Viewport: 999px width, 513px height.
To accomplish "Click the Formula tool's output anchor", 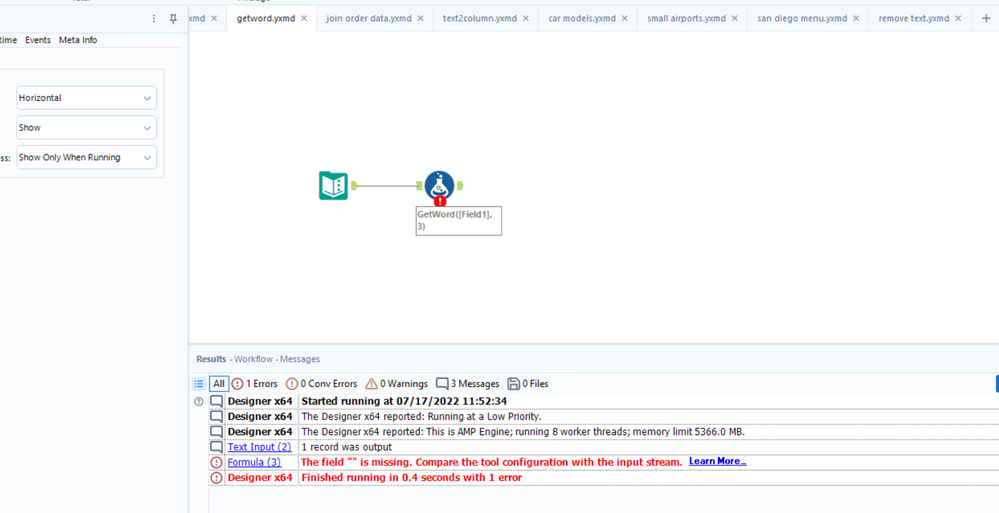I will point(460,185).
